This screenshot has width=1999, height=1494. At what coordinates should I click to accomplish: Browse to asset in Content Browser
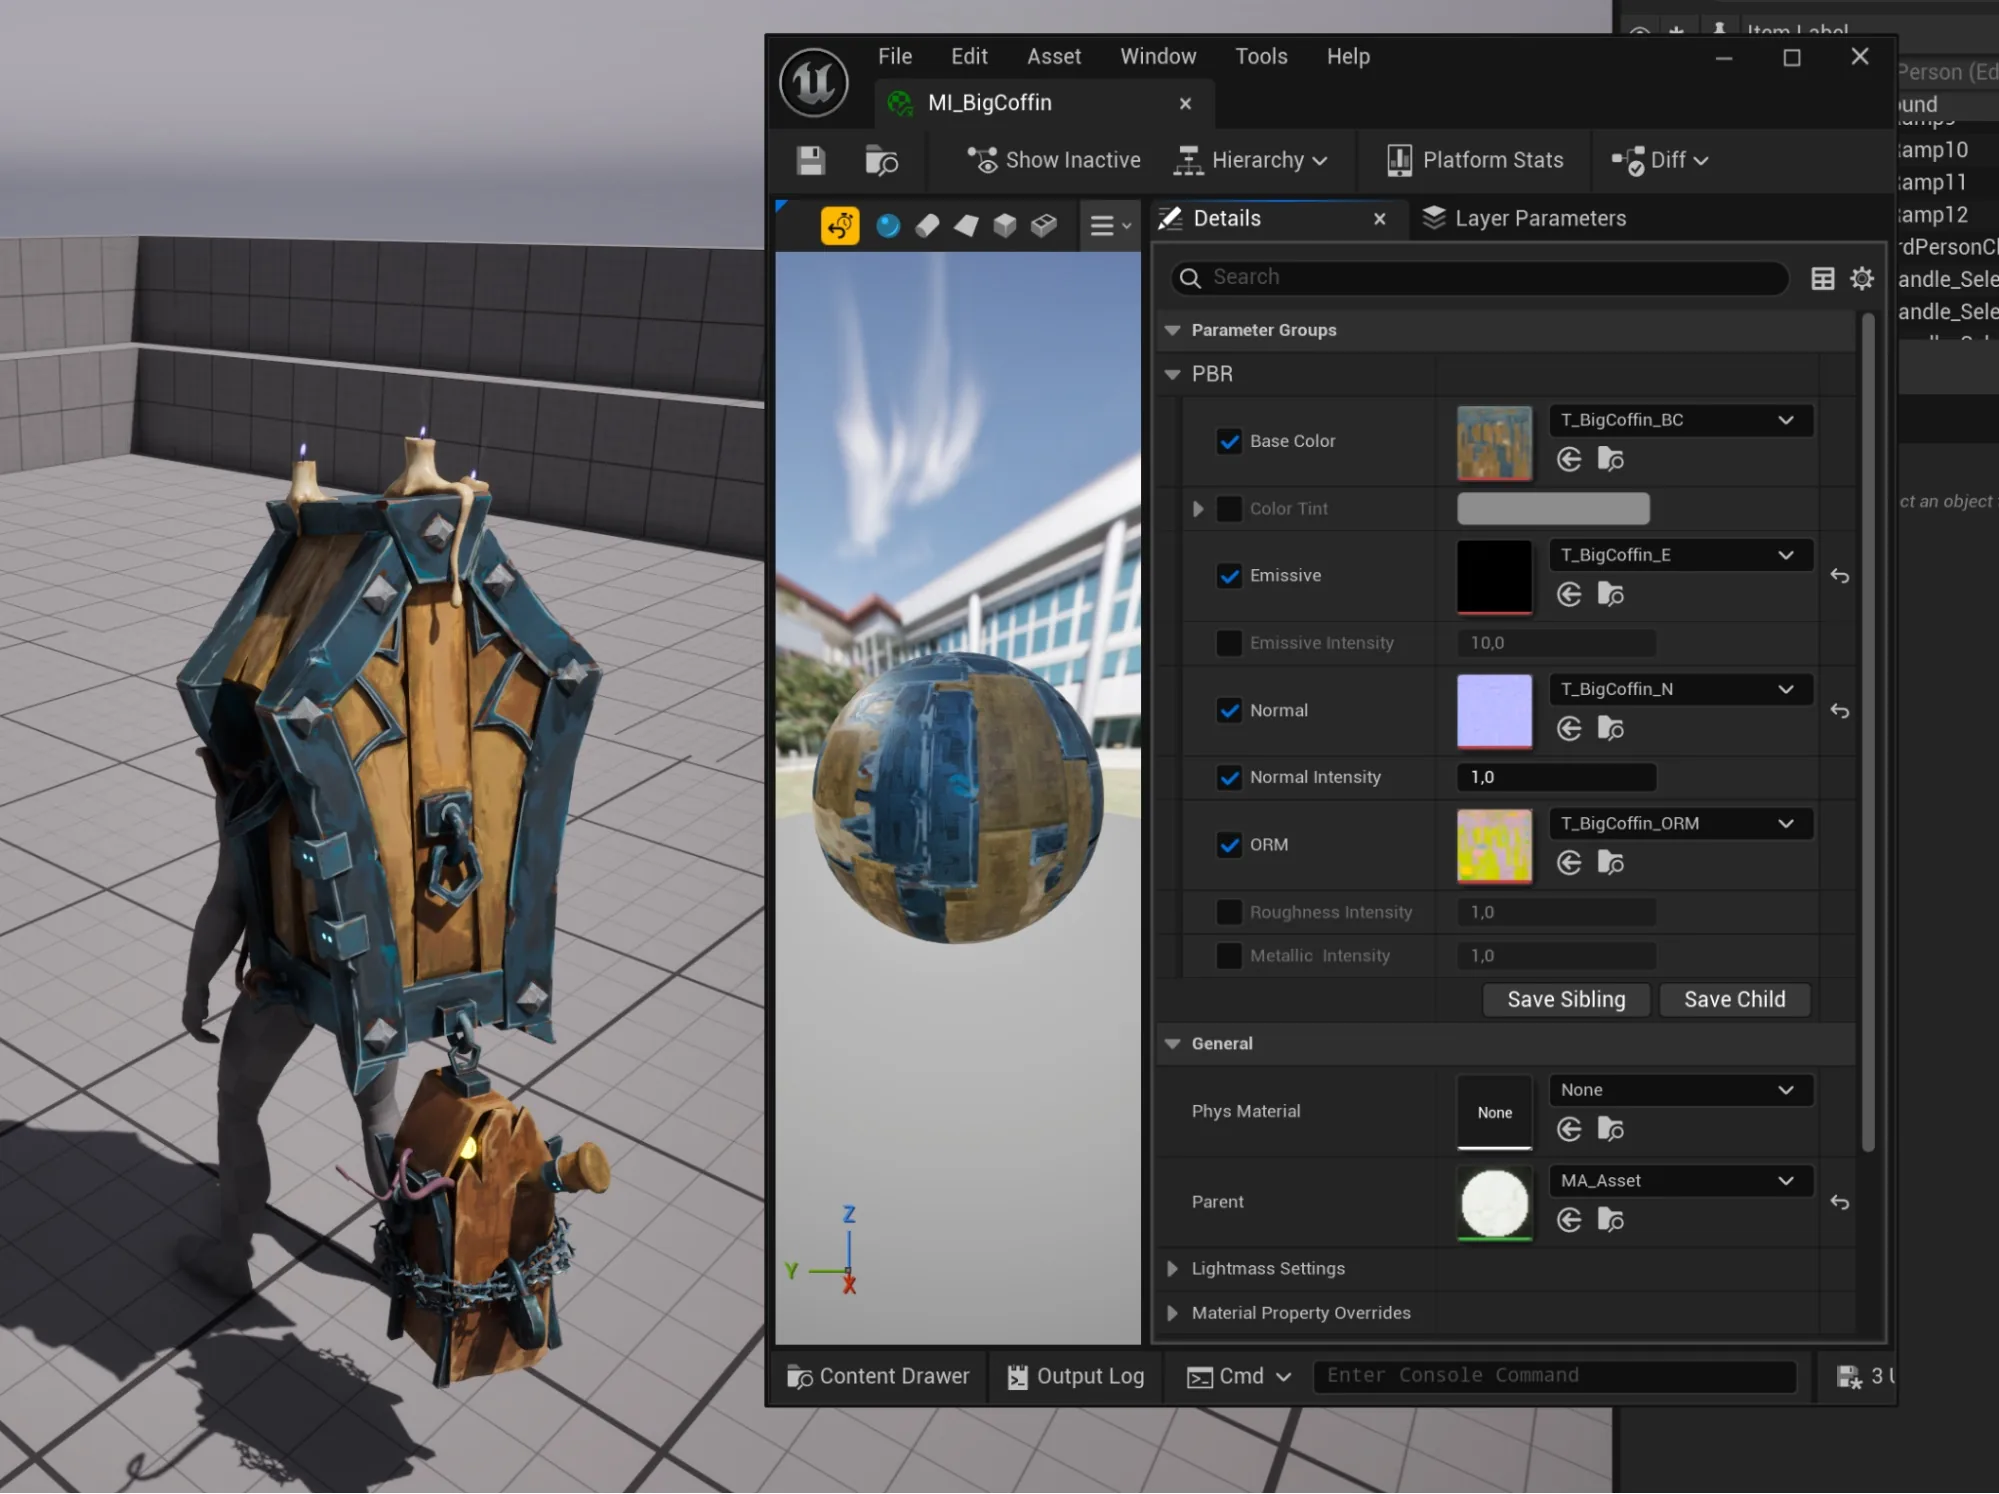click(881, 160)
